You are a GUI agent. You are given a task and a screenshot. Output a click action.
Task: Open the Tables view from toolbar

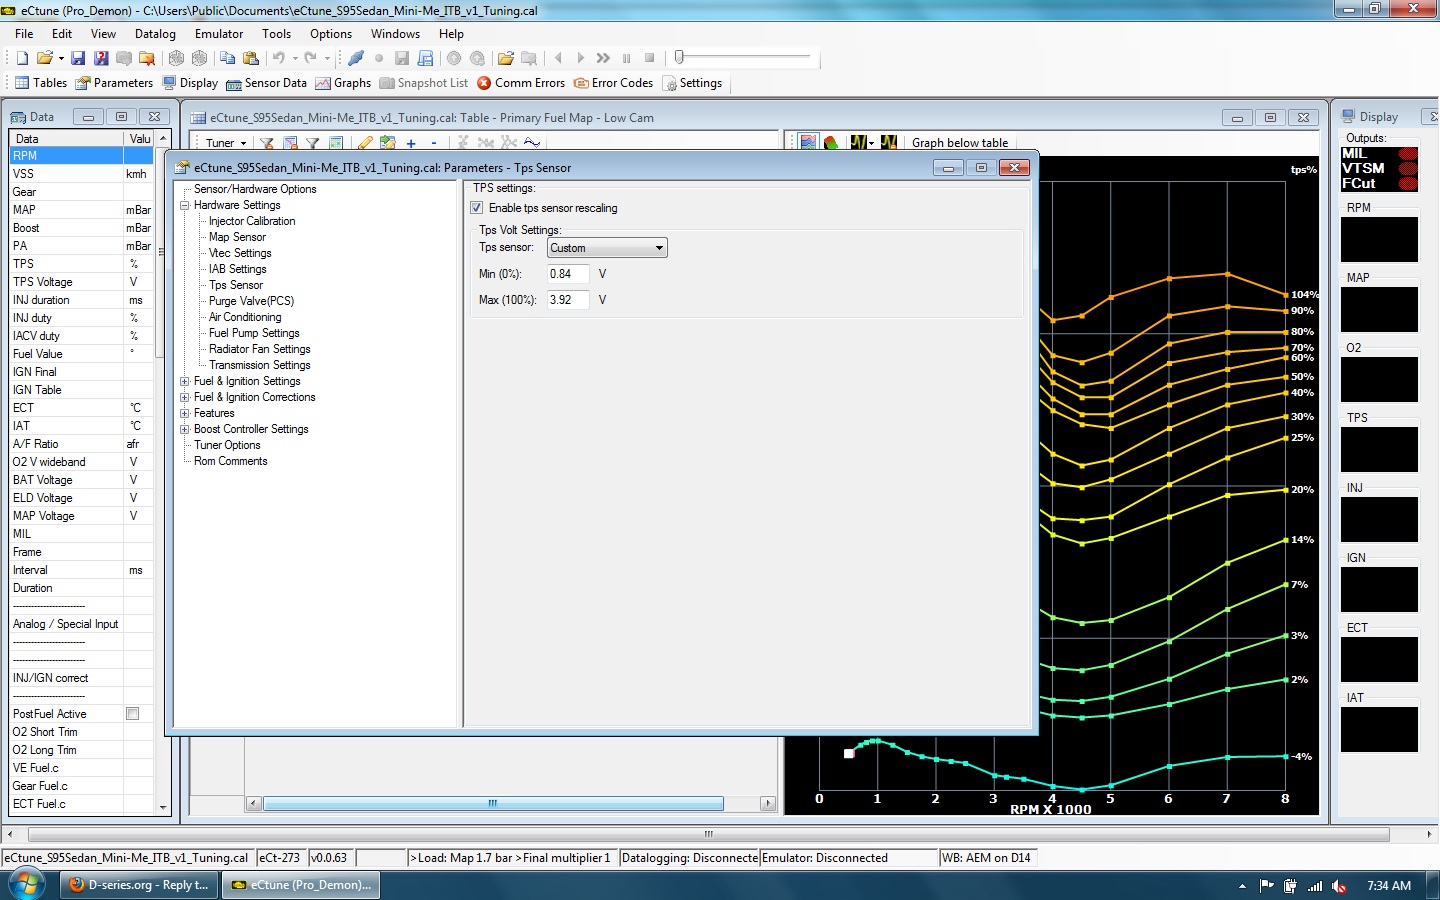pos(41,83)
